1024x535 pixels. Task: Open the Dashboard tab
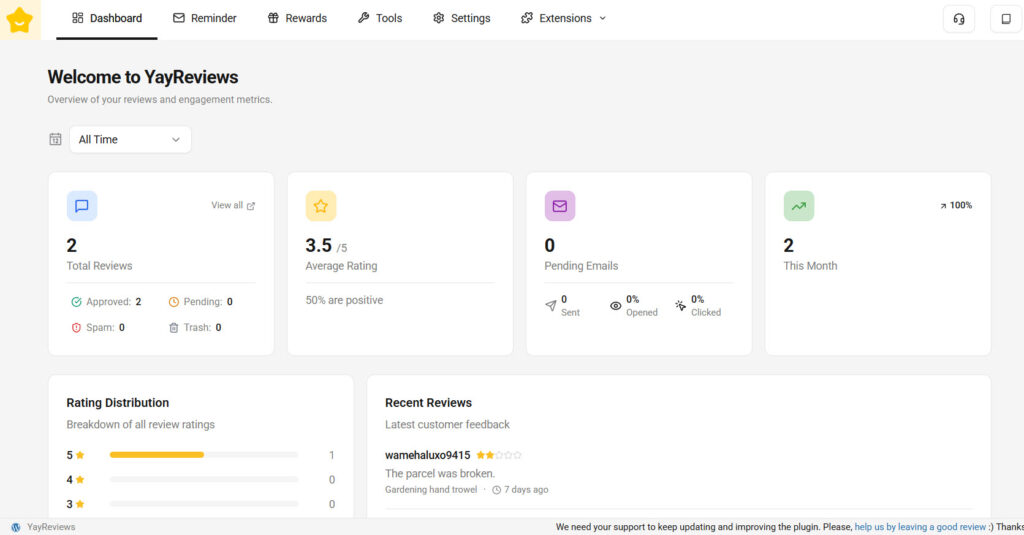pos(106,18)
